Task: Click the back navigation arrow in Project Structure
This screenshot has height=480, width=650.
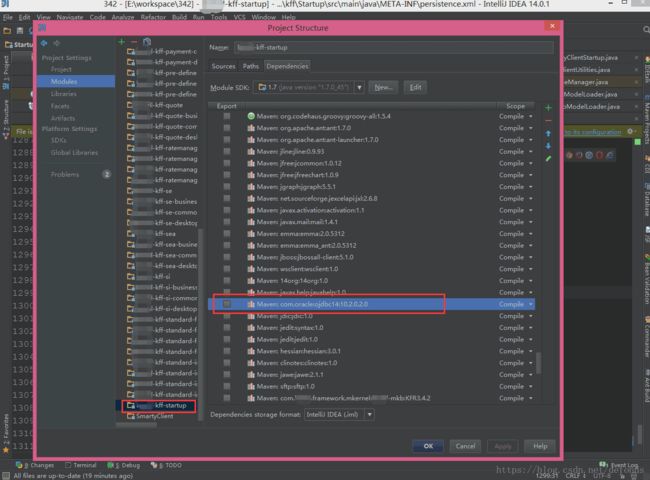Action: 44,43
